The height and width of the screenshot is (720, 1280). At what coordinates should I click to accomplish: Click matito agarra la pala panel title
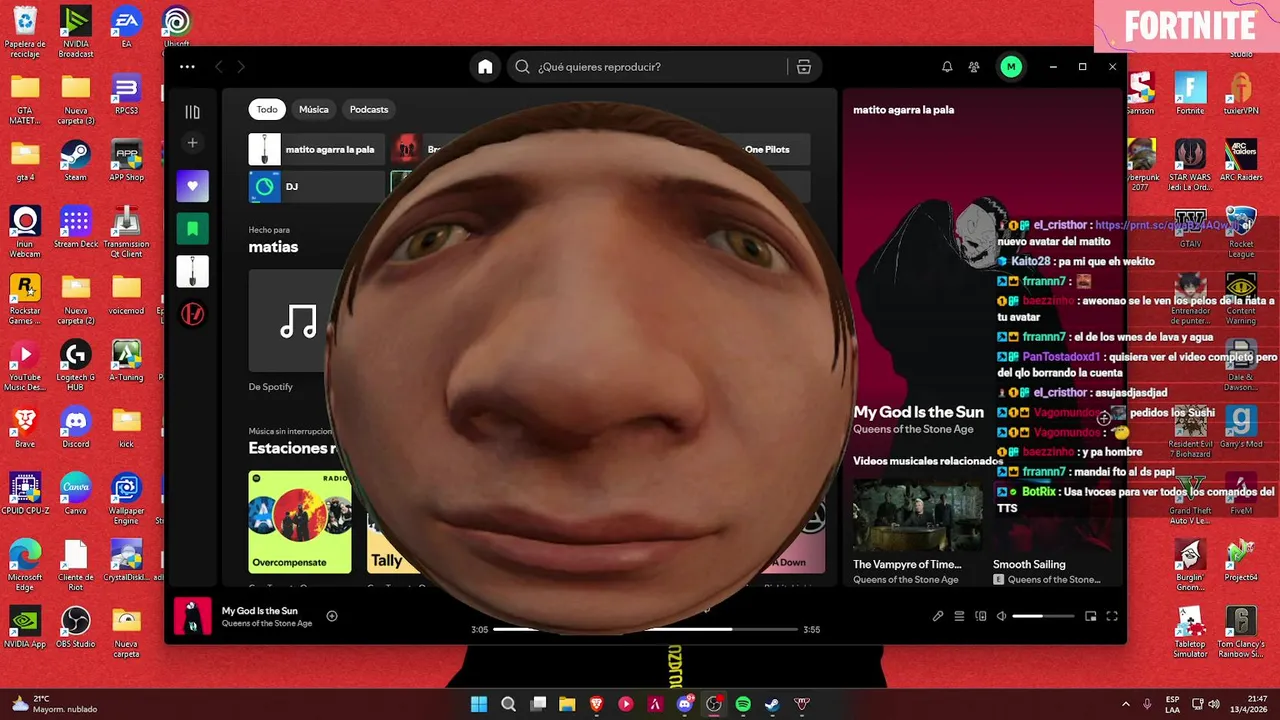pyautogui.click(x=903, y=110)
